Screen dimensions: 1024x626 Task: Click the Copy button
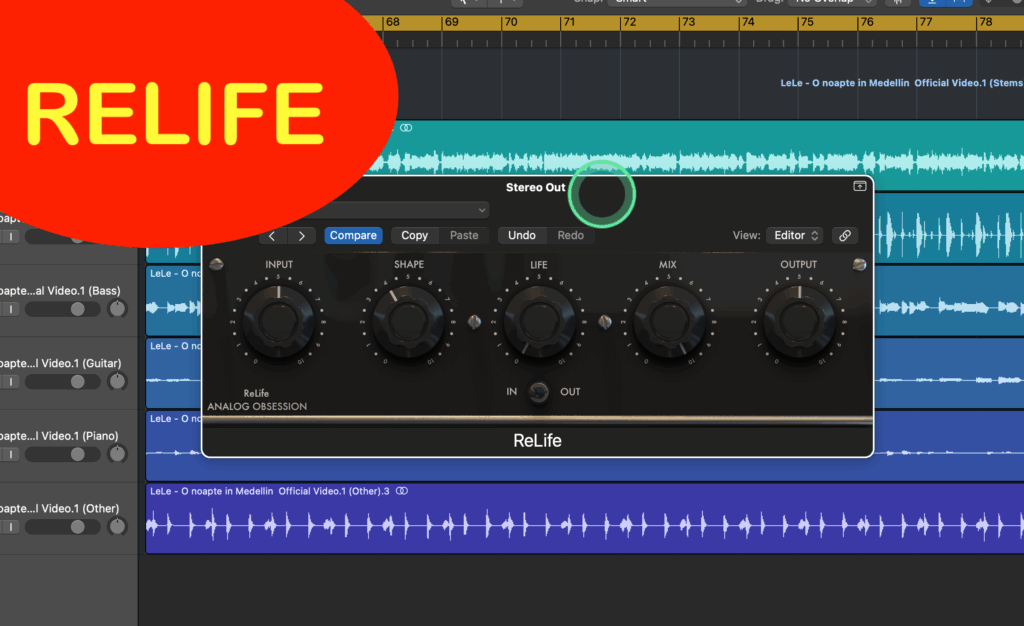click(414, 236)
